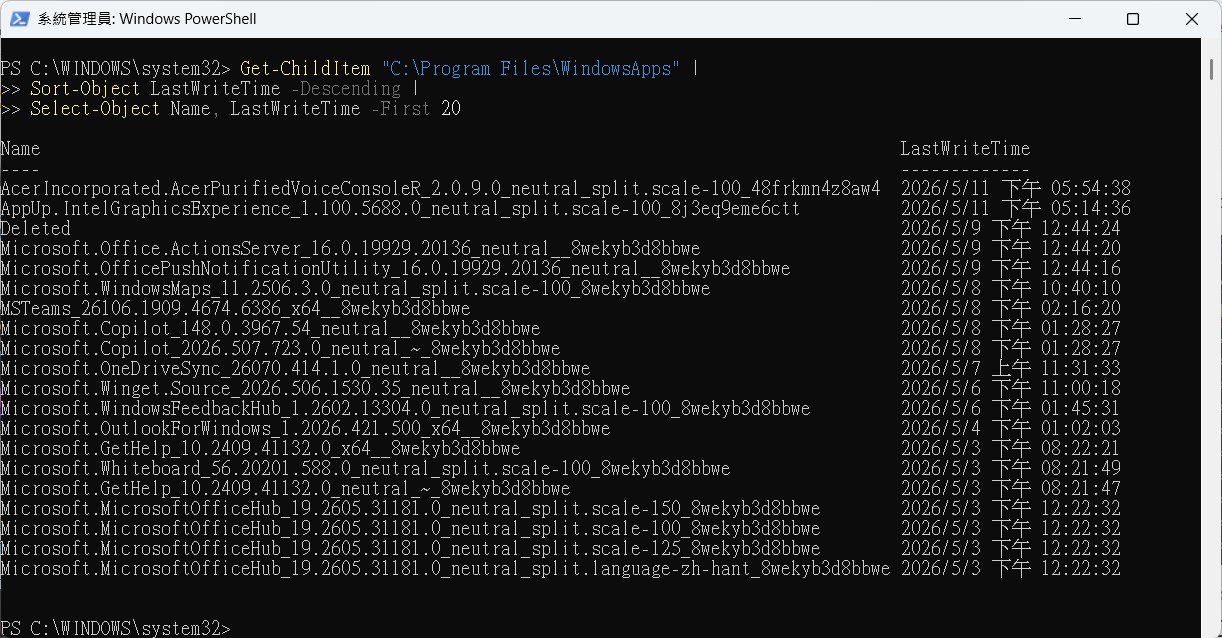Viewport: 1222px width, 638px height.
Task: Click the Select-Object Name, LastWriteTime command line
Action: [231, 108]
